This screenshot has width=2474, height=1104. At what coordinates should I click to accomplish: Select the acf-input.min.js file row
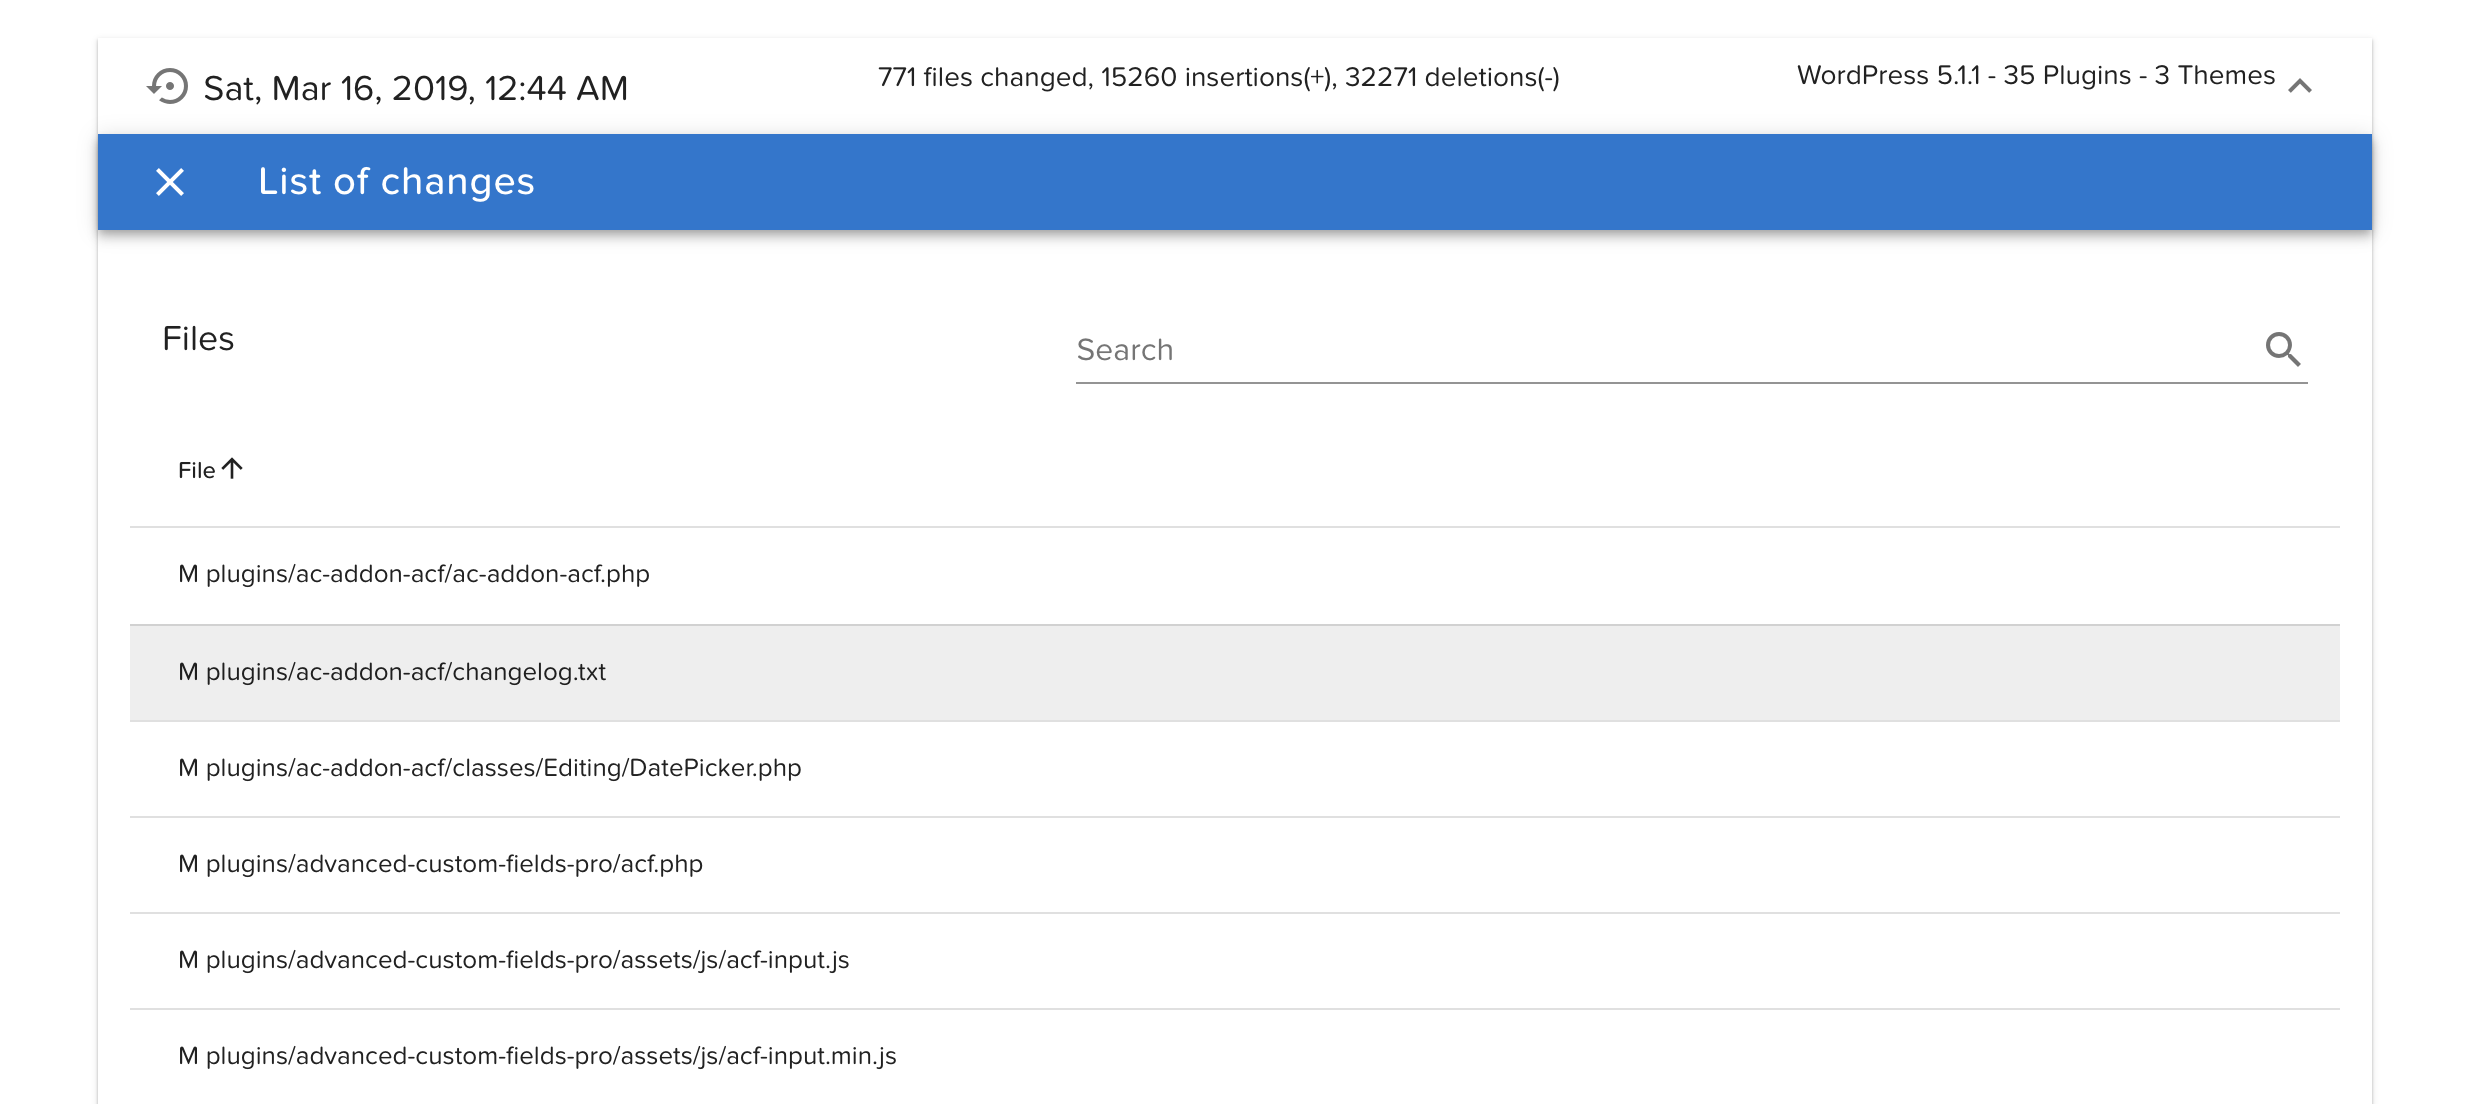click(1234, 1056)
